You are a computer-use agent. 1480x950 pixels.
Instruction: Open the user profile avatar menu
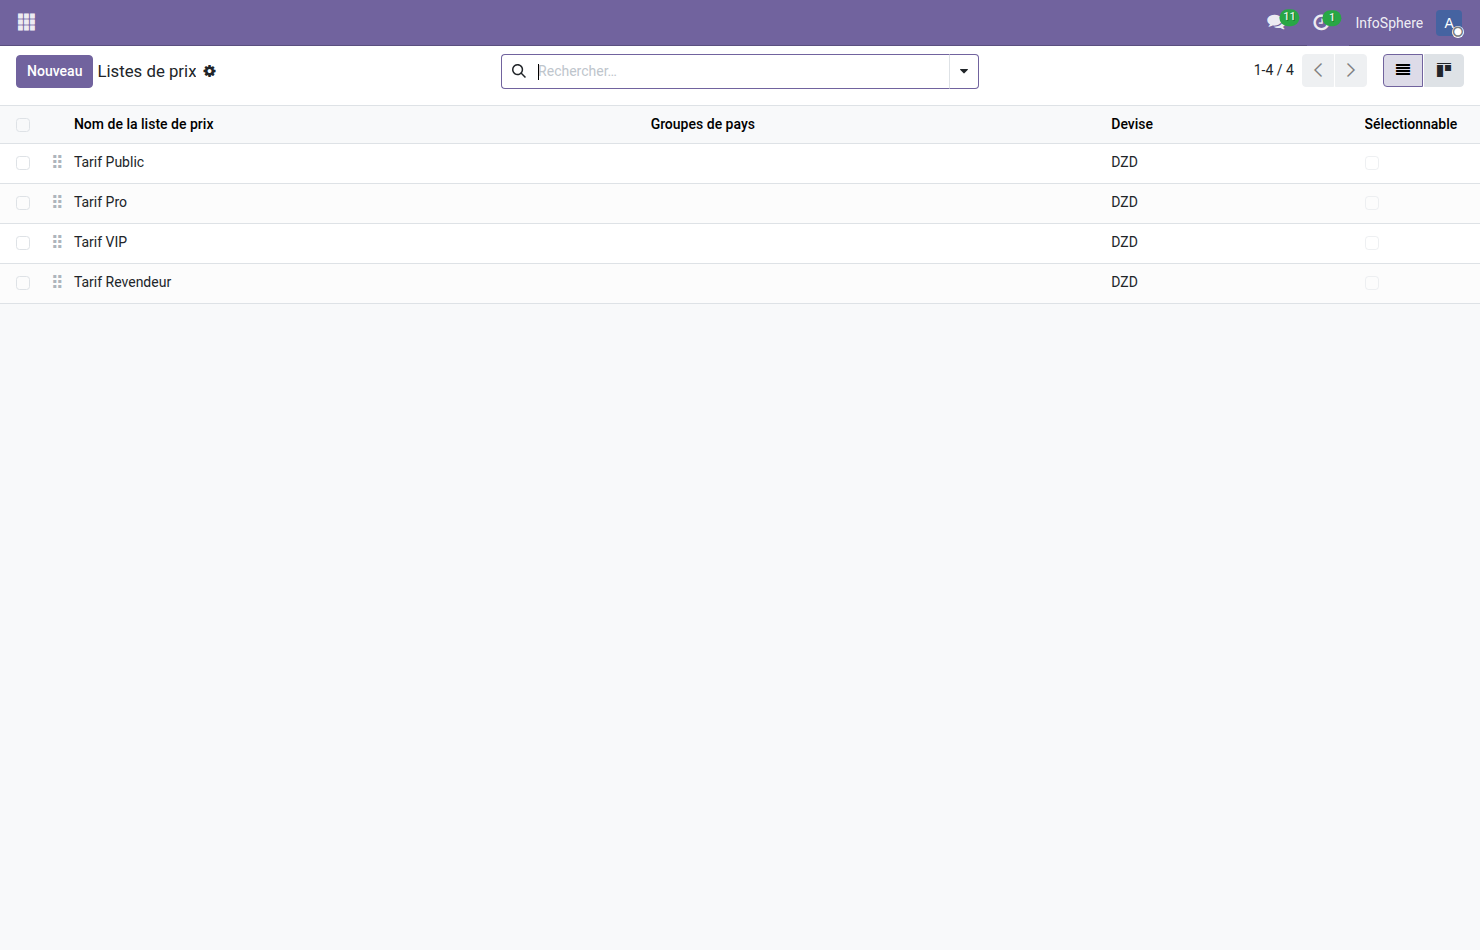click(1449, 22)
